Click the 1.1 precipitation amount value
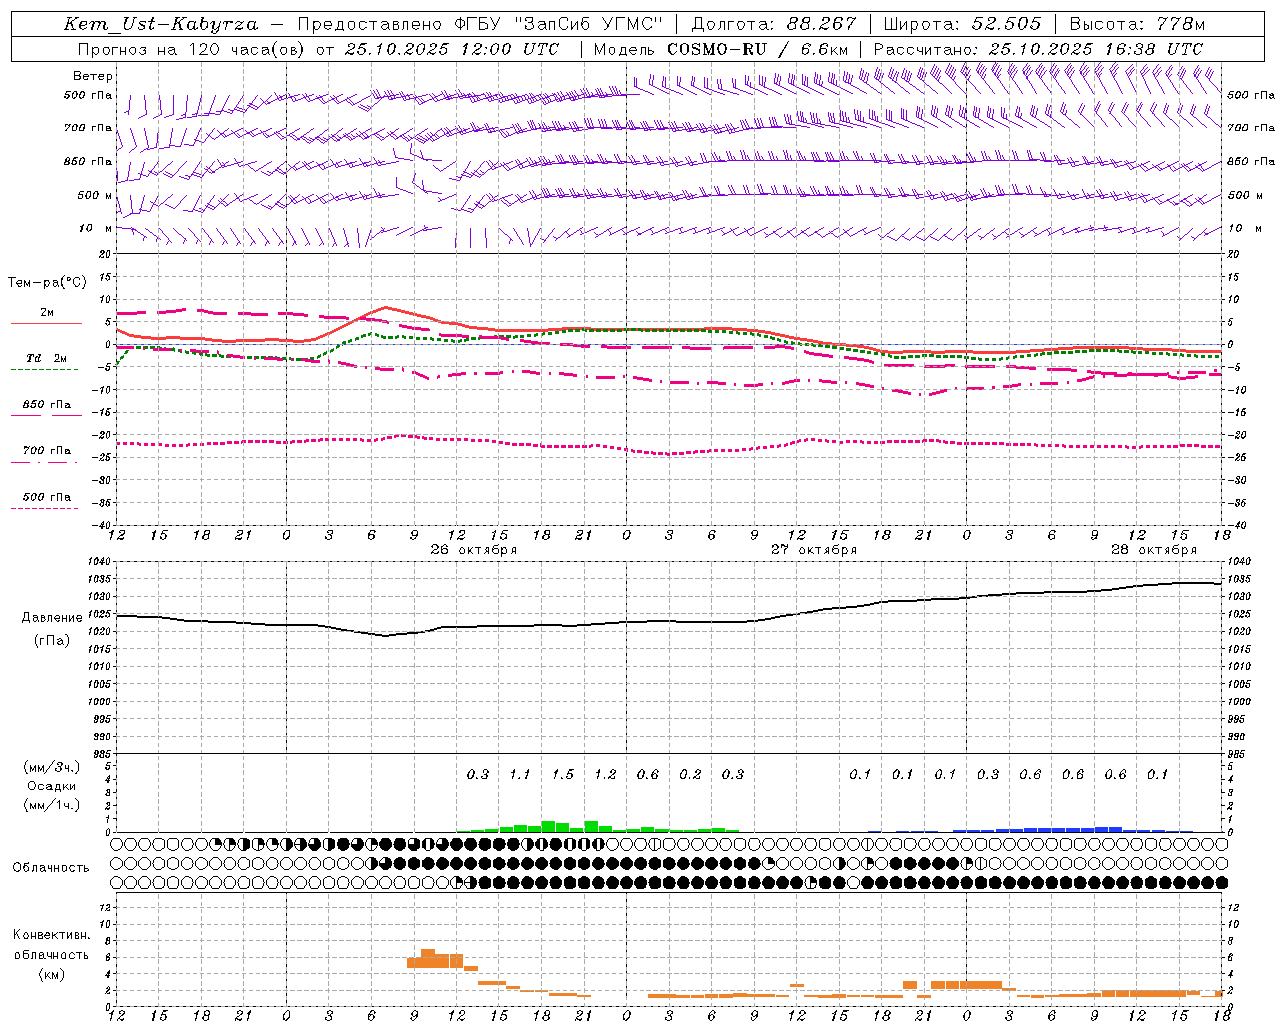 (520, 775)
